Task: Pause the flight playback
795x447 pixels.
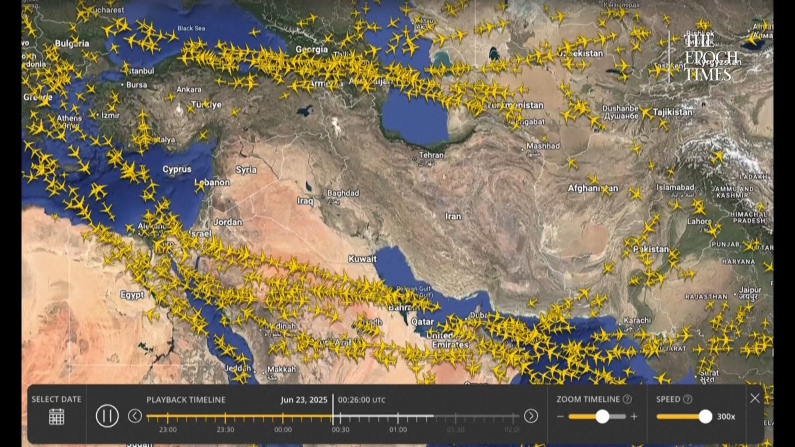Action: [107, 416]
